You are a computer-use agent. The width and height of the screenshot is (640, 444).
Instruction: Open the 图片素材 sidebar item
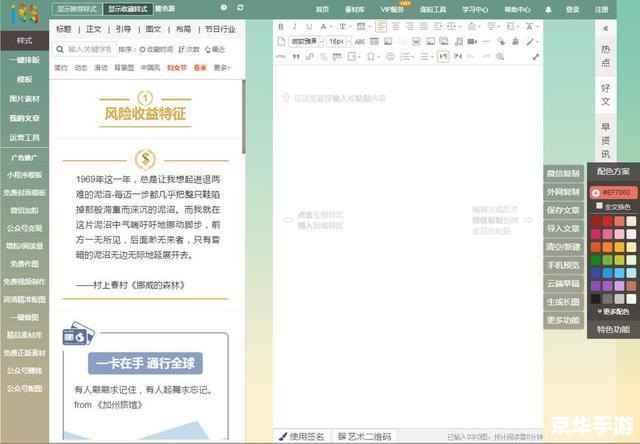(x=24, y=99)
